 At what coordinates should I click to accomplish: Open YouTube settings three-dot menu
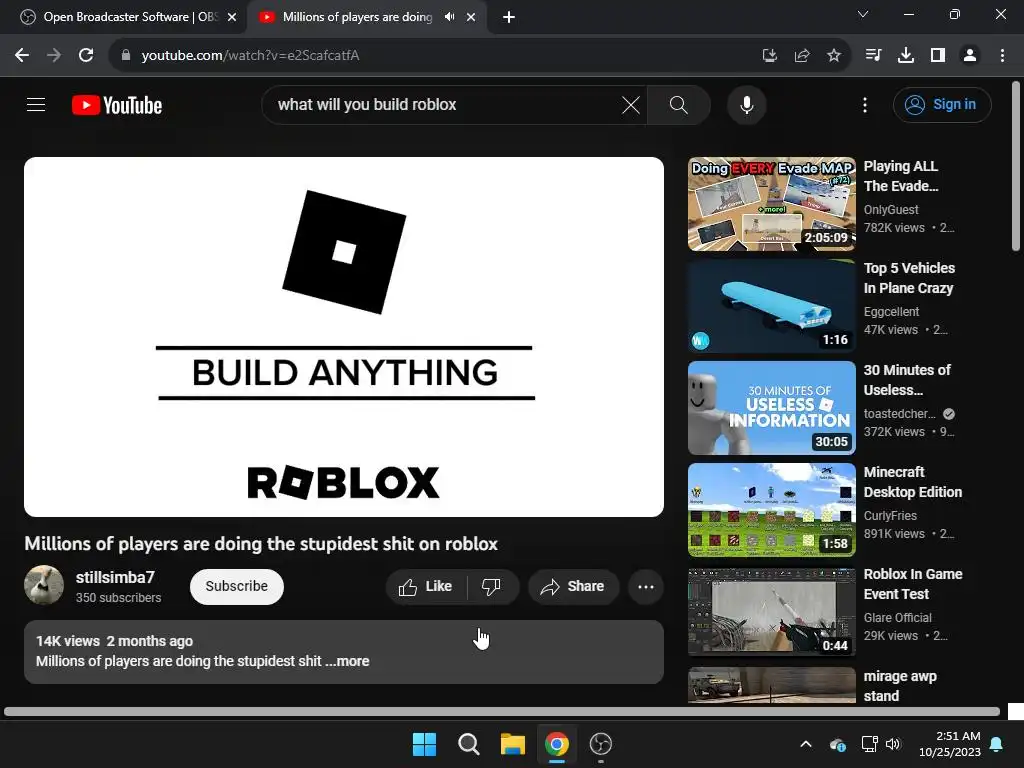[x=865, y=104]
